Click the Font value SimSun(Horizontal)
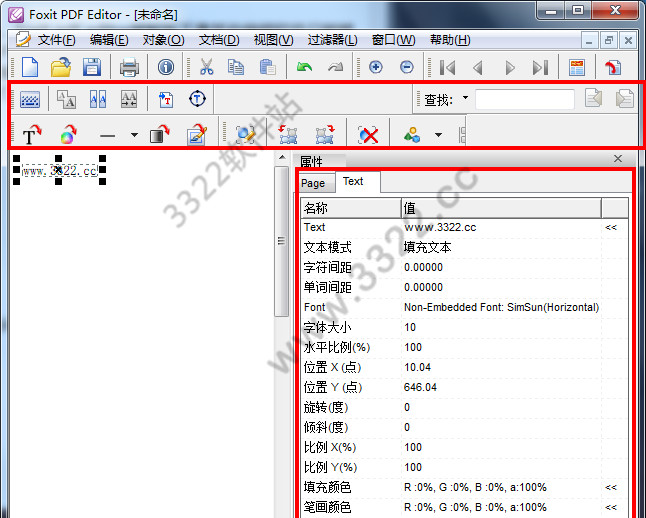 (x=501, y=307)
